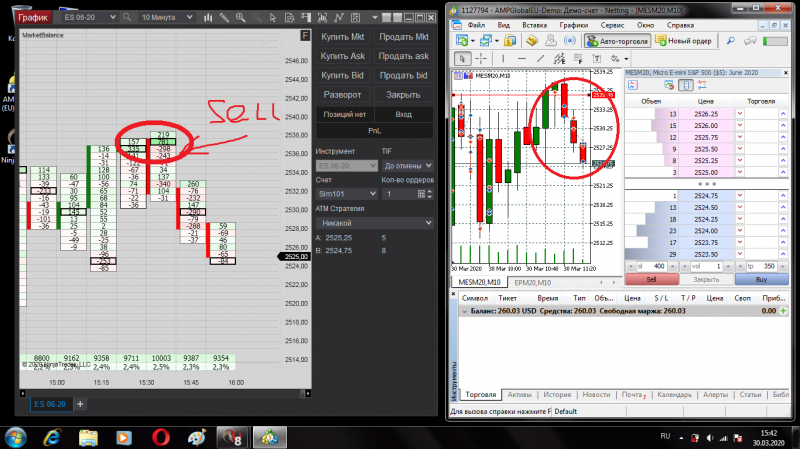Expand the 10 Минута interval dropdown
This screenshot has height=449, width=800.
(166, 17)
